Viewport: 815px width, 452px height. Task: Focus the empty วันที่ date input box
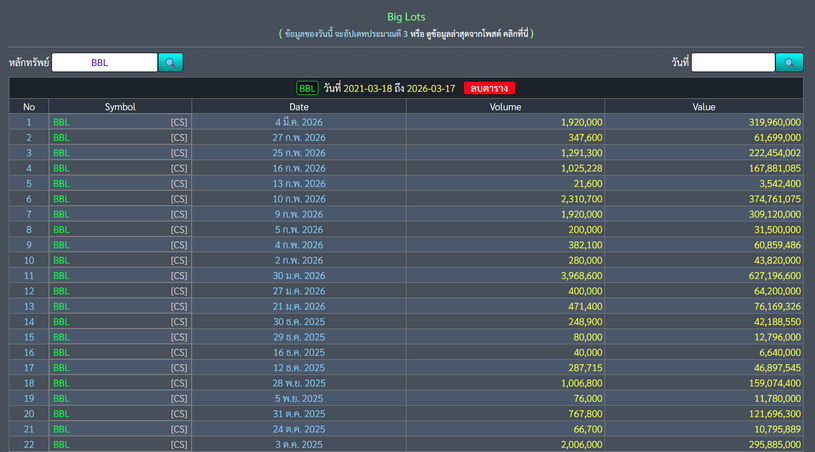(733, 63)
